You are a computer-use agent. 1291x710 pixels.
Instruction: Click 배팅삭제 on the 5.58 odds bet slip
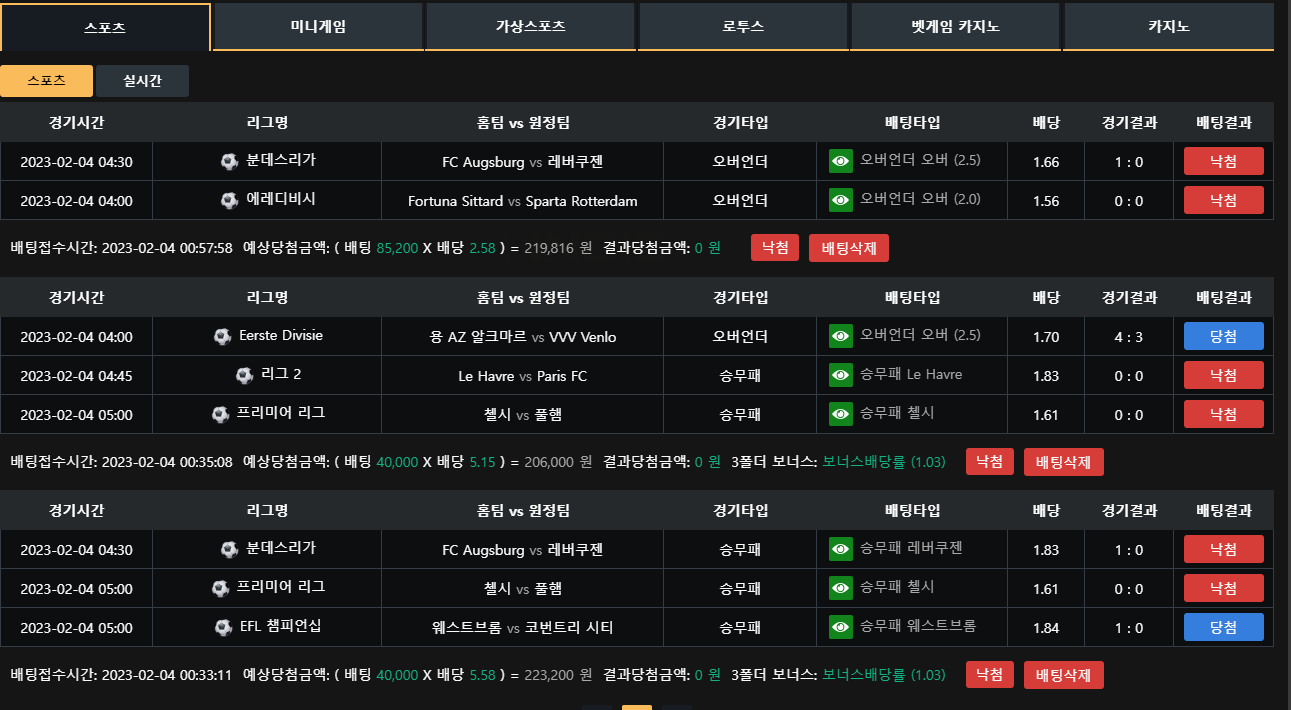click(1064, 675)
